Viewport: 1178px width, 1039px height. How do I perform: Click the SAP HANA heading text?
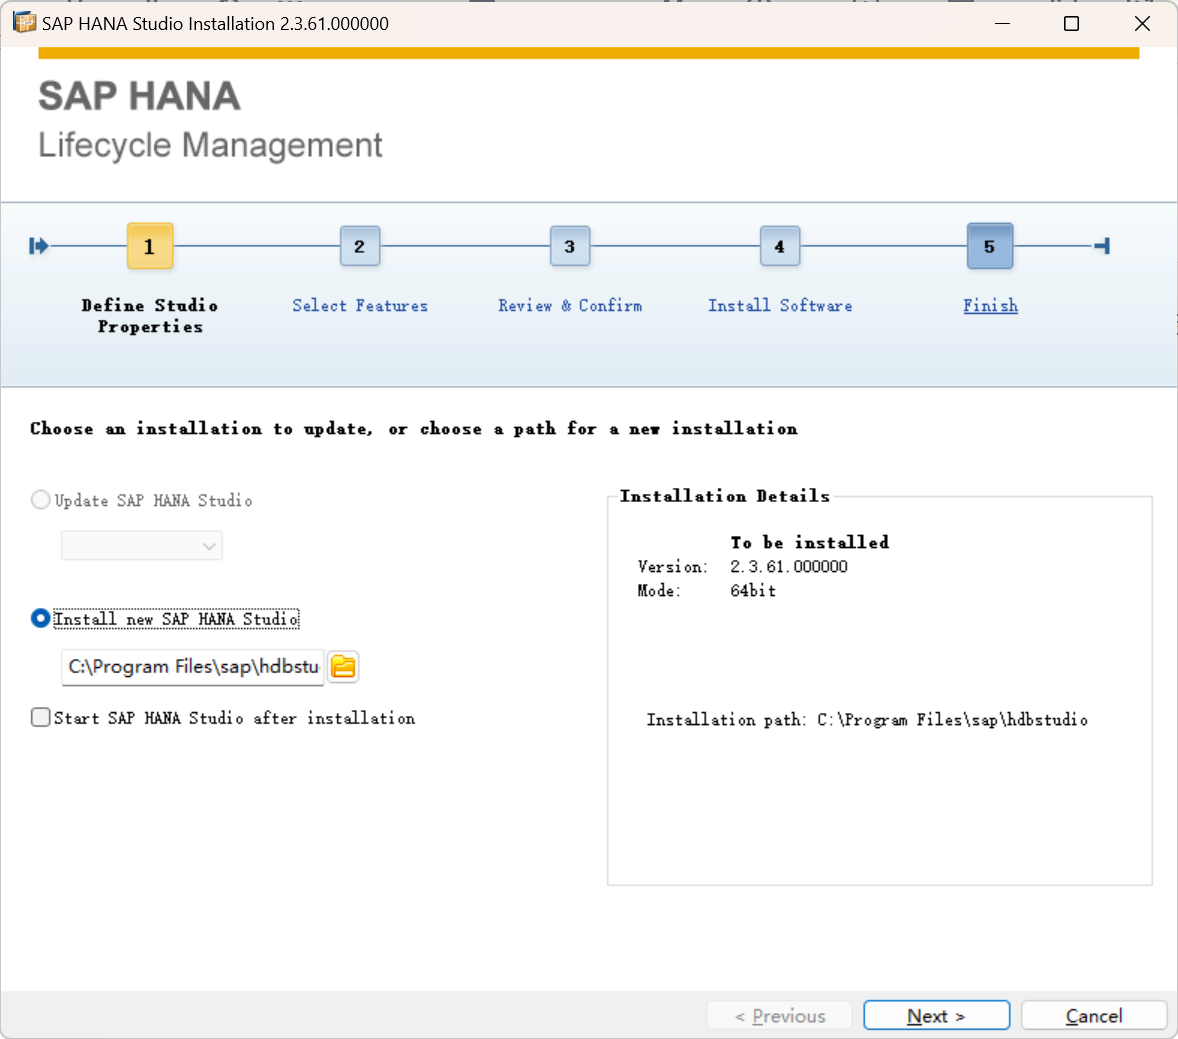140,96
